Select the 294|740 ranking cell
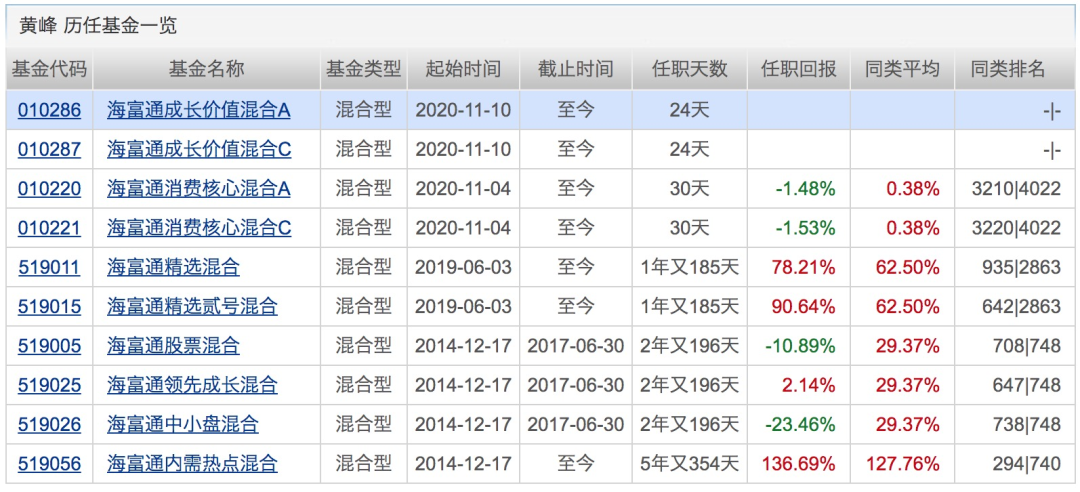The width and height of the screenshot is (1080, 492). point(1027,464)
